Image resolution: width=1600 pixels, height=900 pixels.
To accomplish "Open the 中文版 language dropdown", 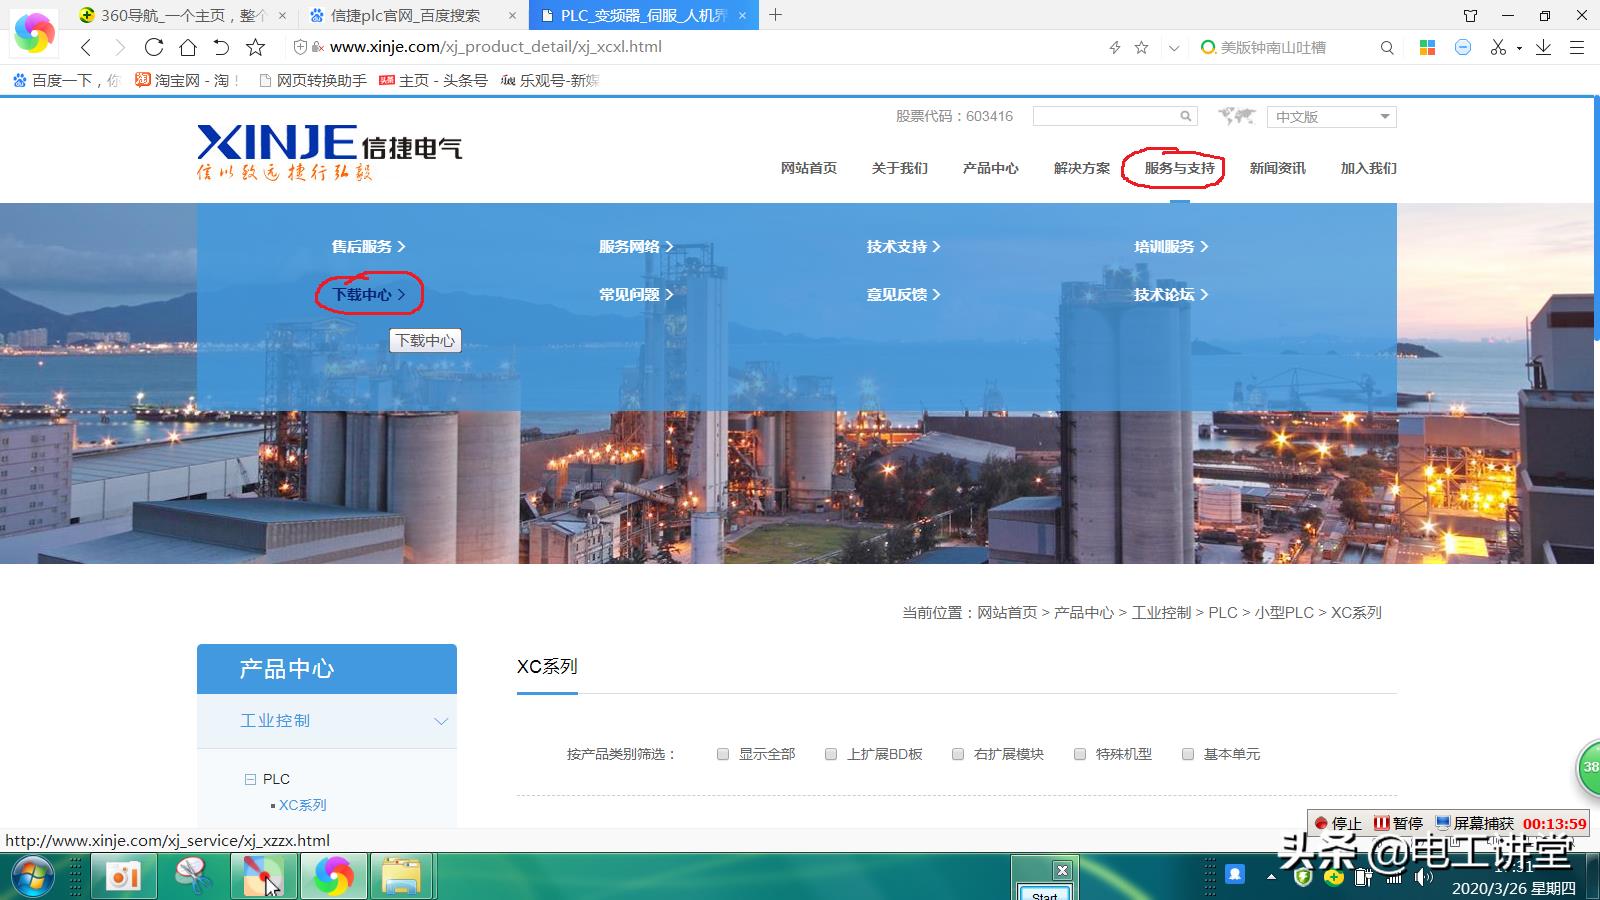I will (1331, 117).
